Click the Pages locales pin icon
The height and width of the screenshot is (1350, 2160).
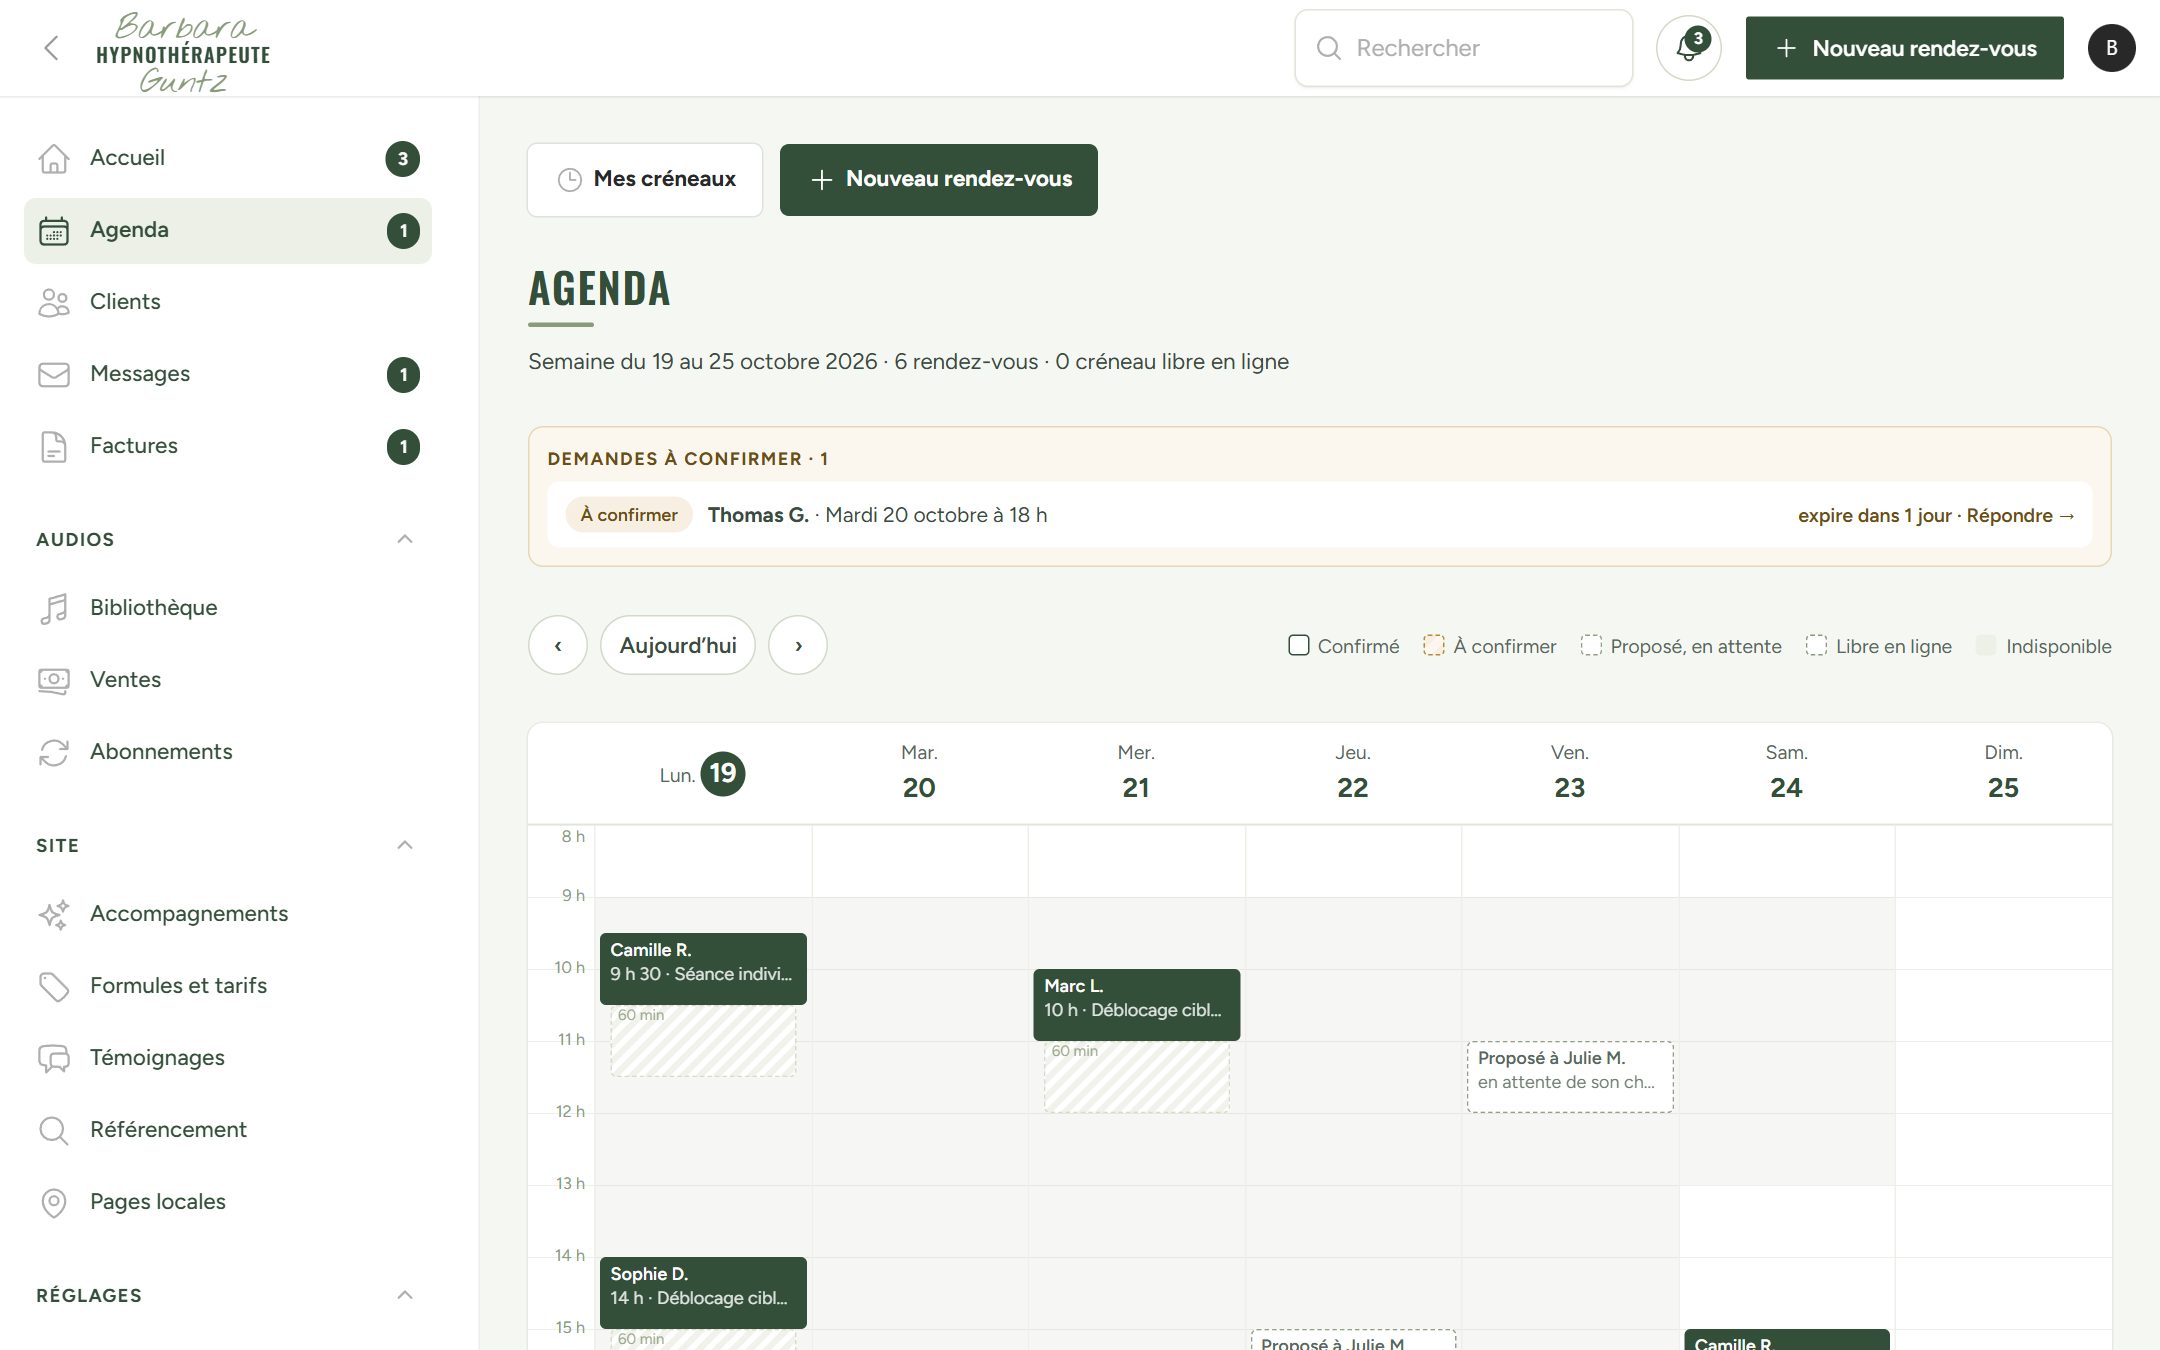(x=54, y=1202)
